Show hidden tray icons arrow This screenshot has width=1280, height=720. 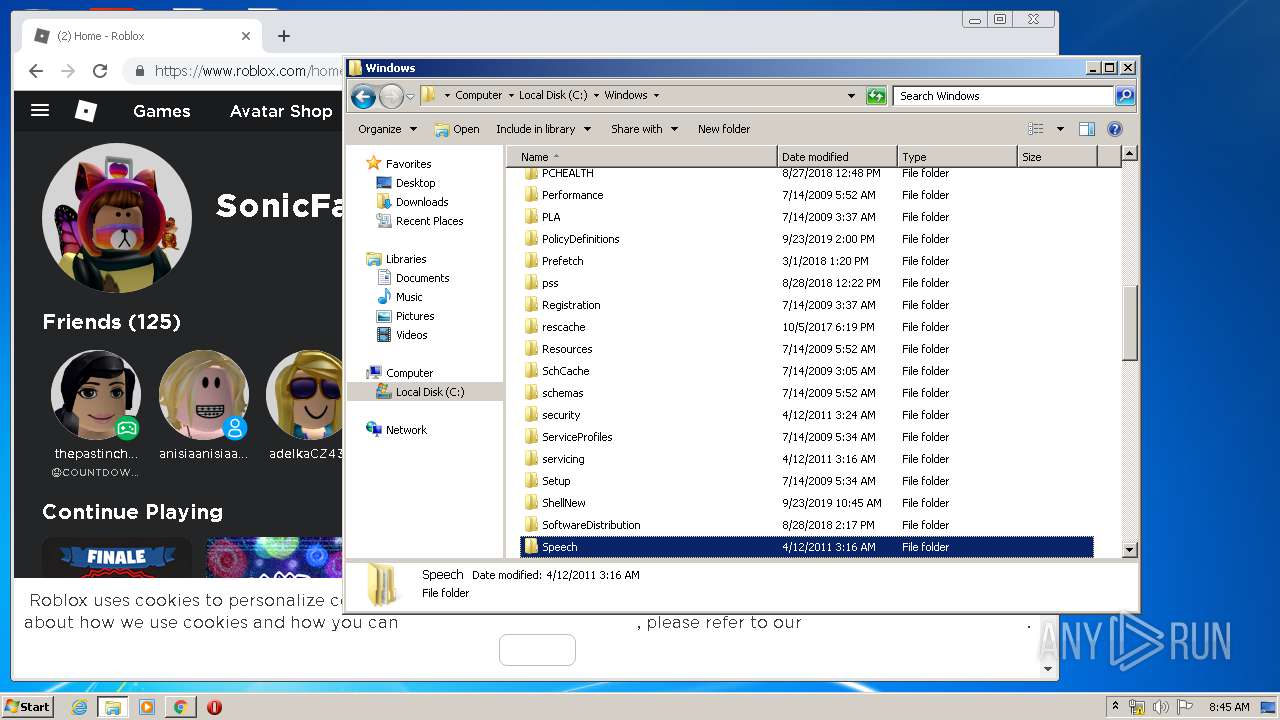tap(1115, 707)
